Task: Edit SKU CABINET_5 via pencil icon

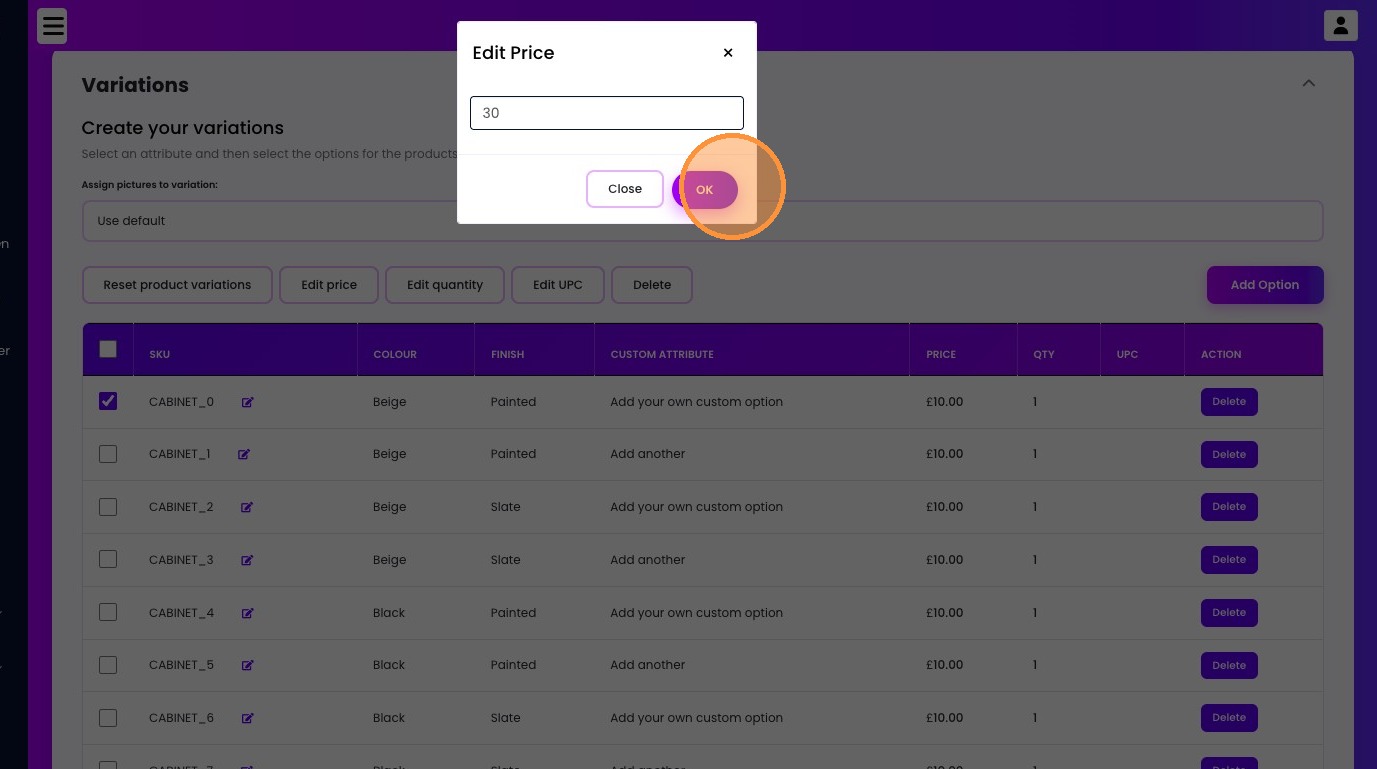Action: 248,665
